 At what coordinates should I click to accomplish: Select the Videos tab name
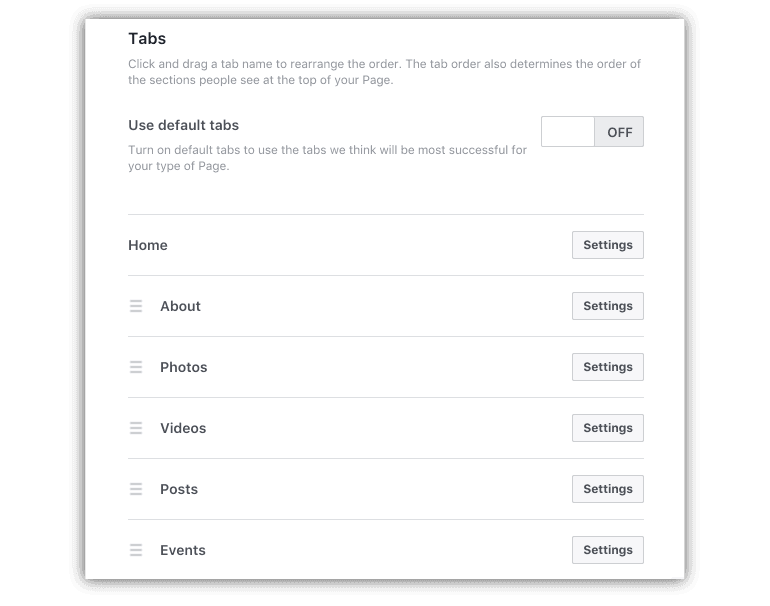[183, 428]
